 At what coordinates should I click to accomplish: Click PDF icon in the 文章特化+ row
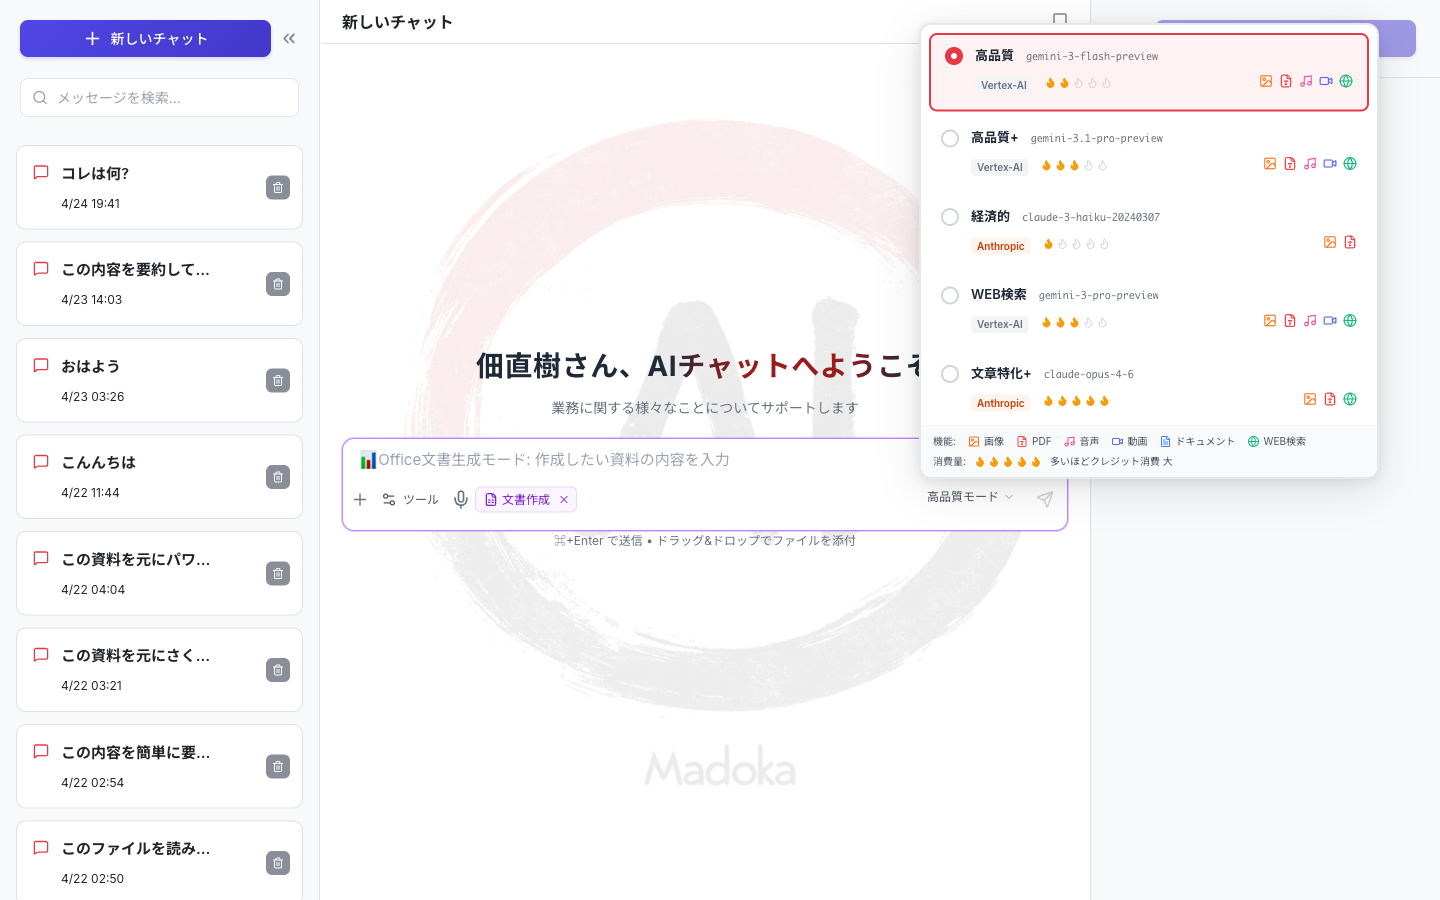(x=1330, y=399)
